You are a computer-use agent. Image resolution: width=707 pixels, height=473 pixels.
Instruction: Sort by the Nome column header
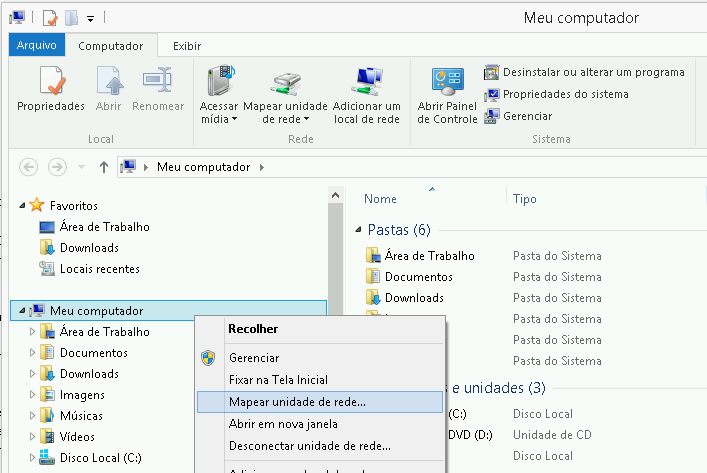click(381, 199)
